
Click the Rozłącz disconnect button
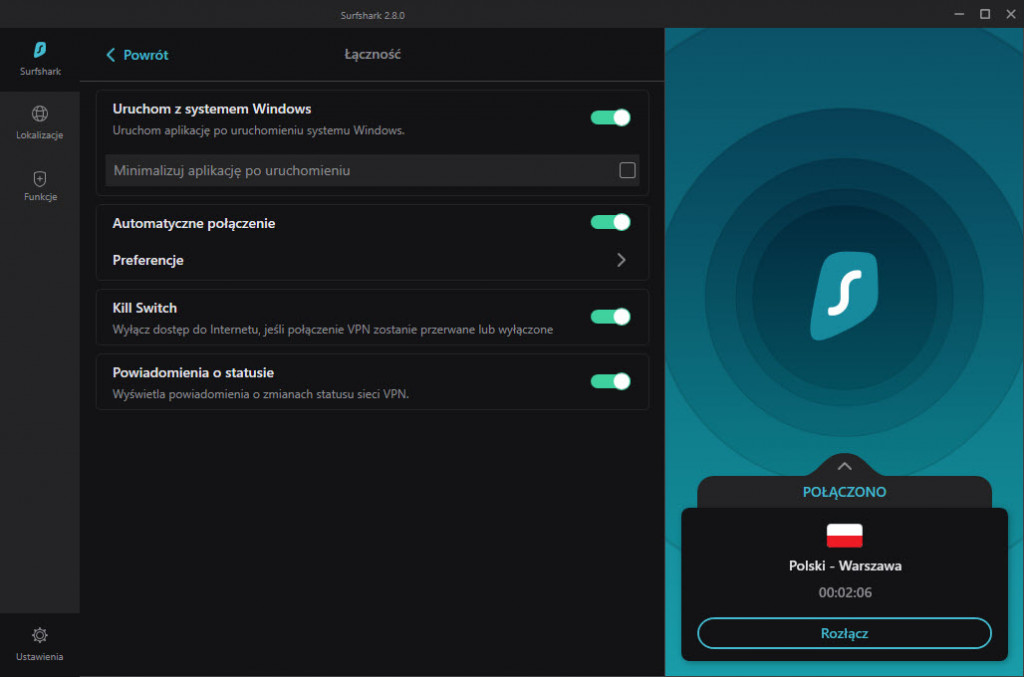coord(844,633)
